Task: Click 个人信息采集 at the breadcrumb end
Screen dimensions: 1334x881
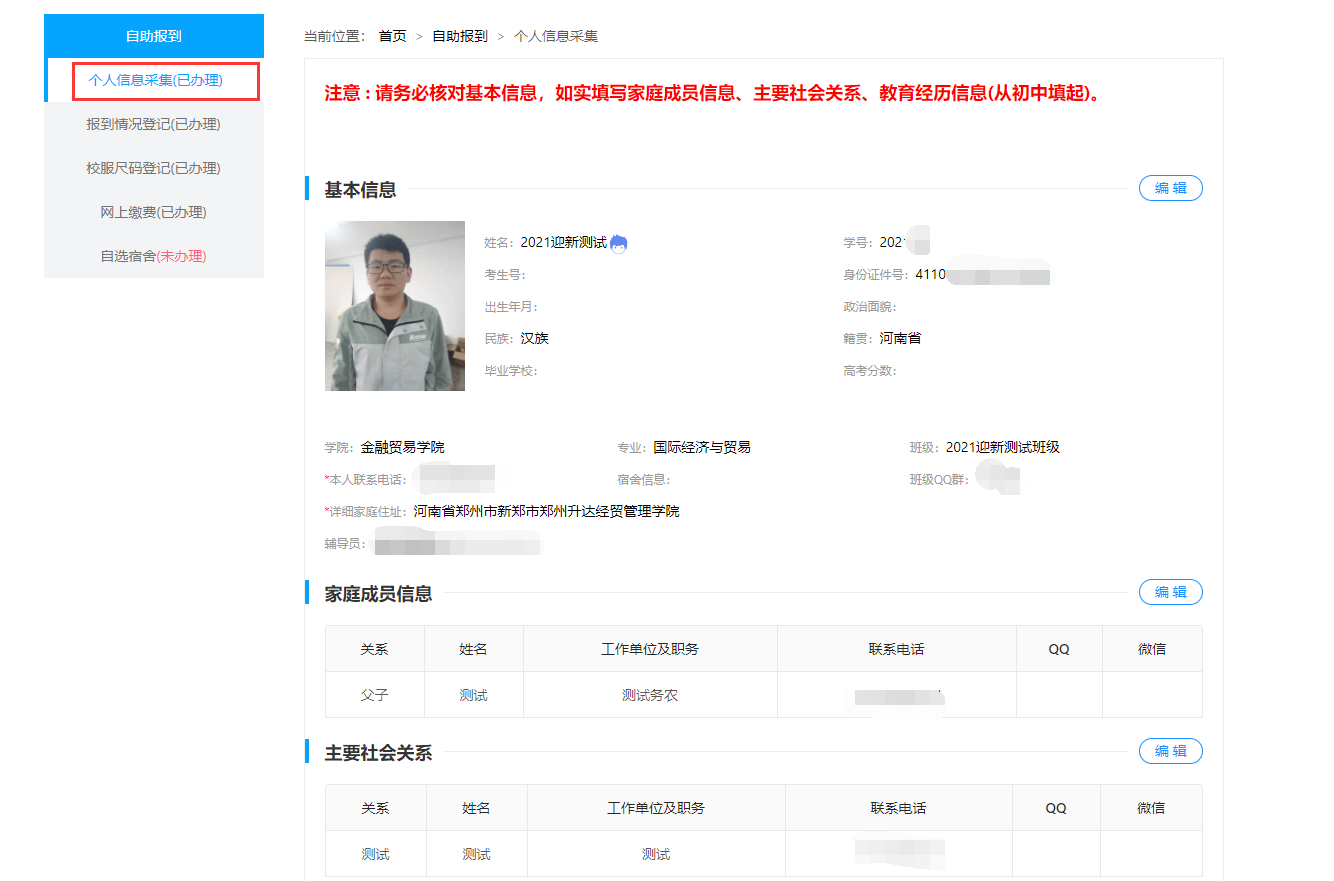Action: (555, 36)
